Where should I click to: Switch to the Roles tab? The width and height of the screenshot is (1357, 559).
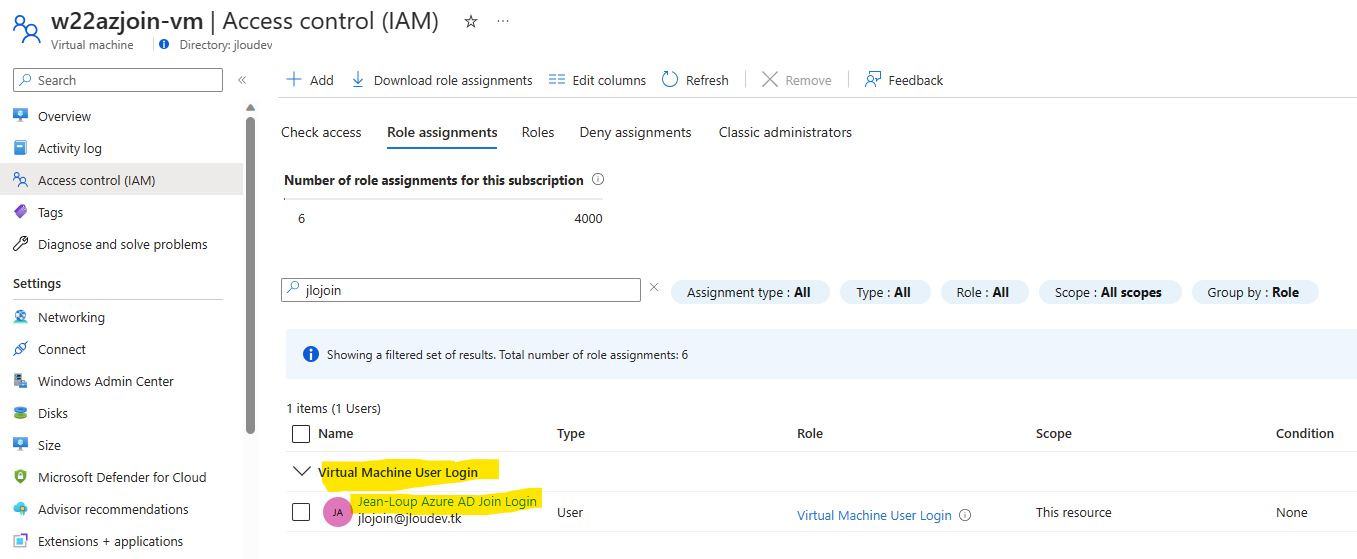(x=538, y=132)
